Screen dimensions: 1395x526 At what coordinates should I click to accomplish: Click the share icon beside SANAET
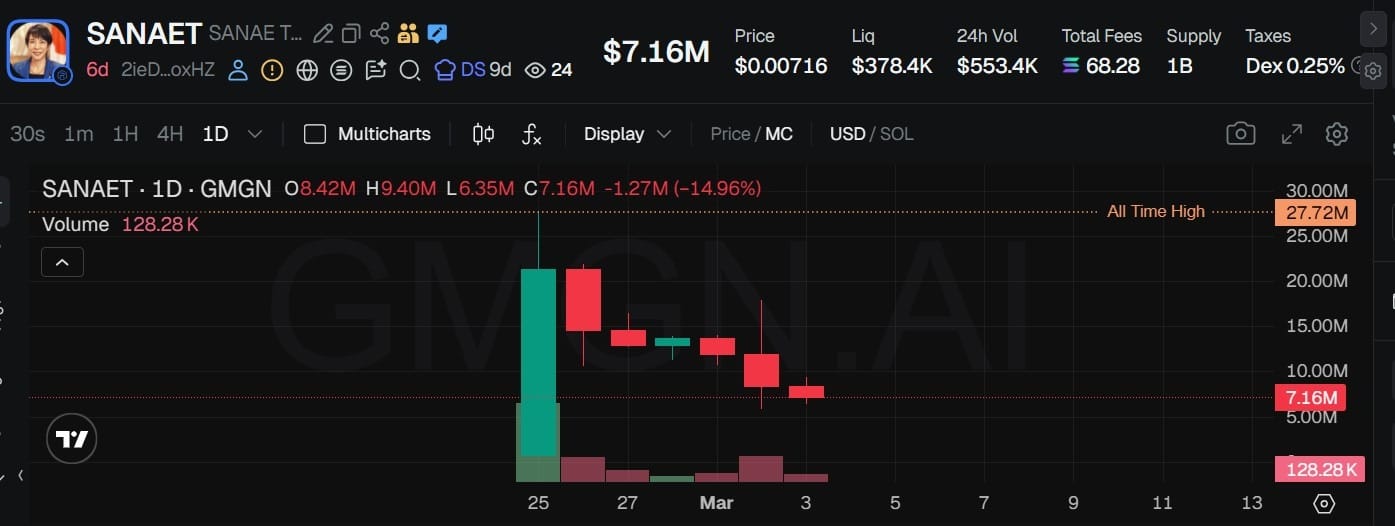[379, 34]
